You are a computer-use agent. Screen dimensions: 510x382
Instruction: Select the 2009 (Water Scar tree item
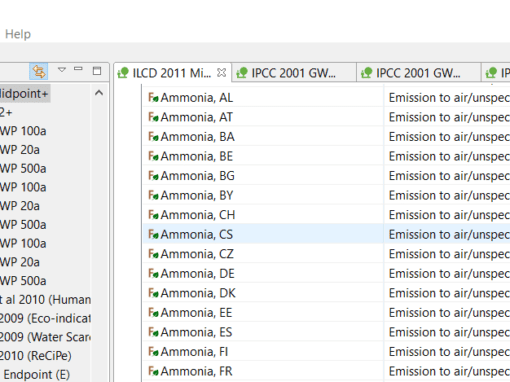[x=45, y=337]
